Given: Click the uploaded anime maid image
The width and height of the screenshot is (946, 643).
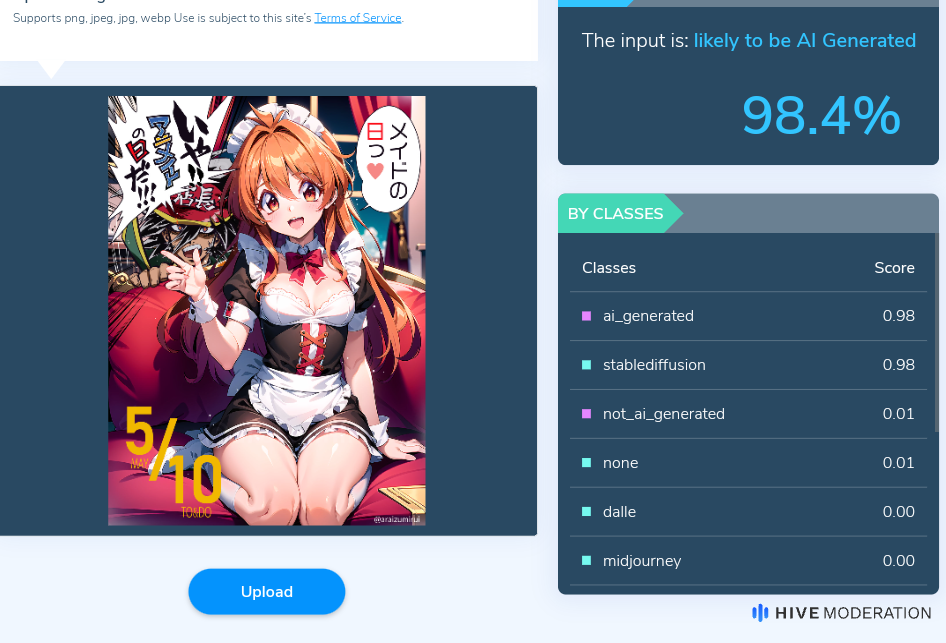Looking at the screenshot, I should click(267, 311).
